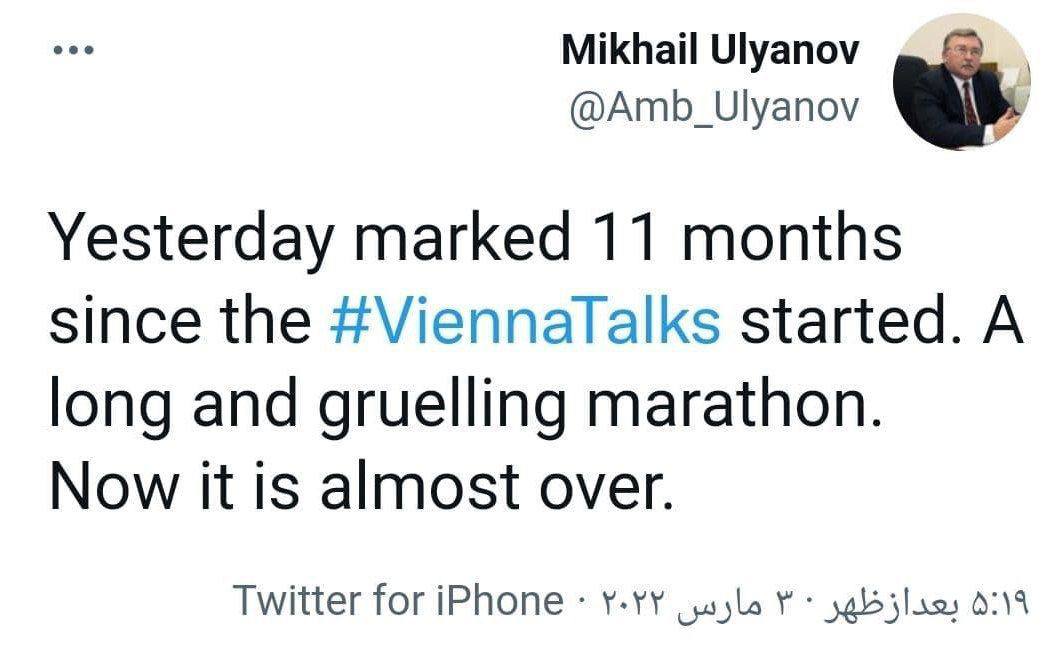Open Mikhail Ulyanov's profile picture
The width and height of the screenshot is (1063, 654).
tap(960, 83)
